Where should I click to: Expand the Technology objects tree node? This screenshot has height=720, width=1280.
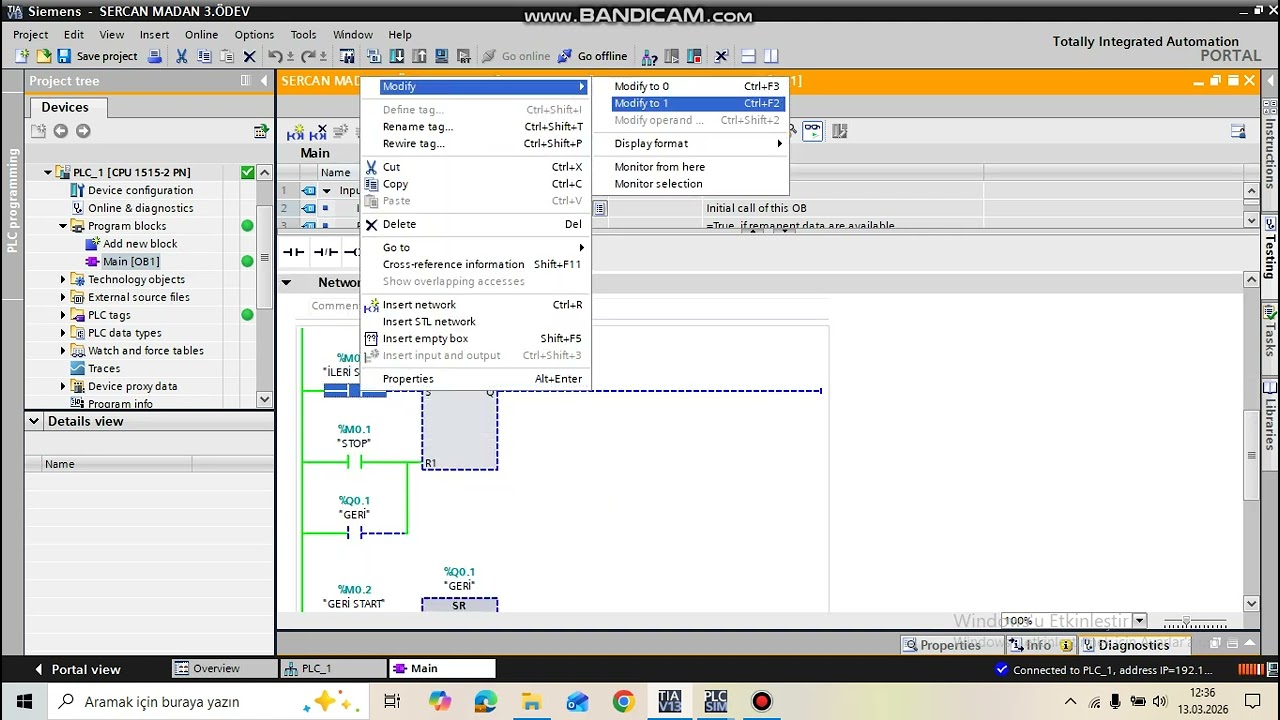63,280
